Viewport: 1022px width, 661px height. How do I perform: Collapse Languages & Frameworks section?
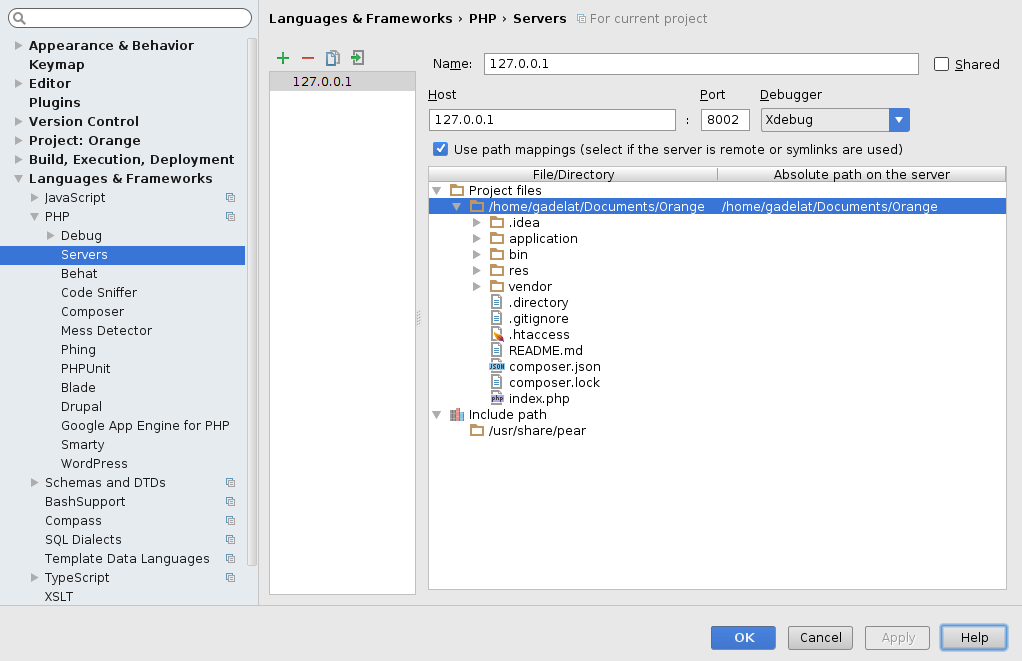[19, 179]
